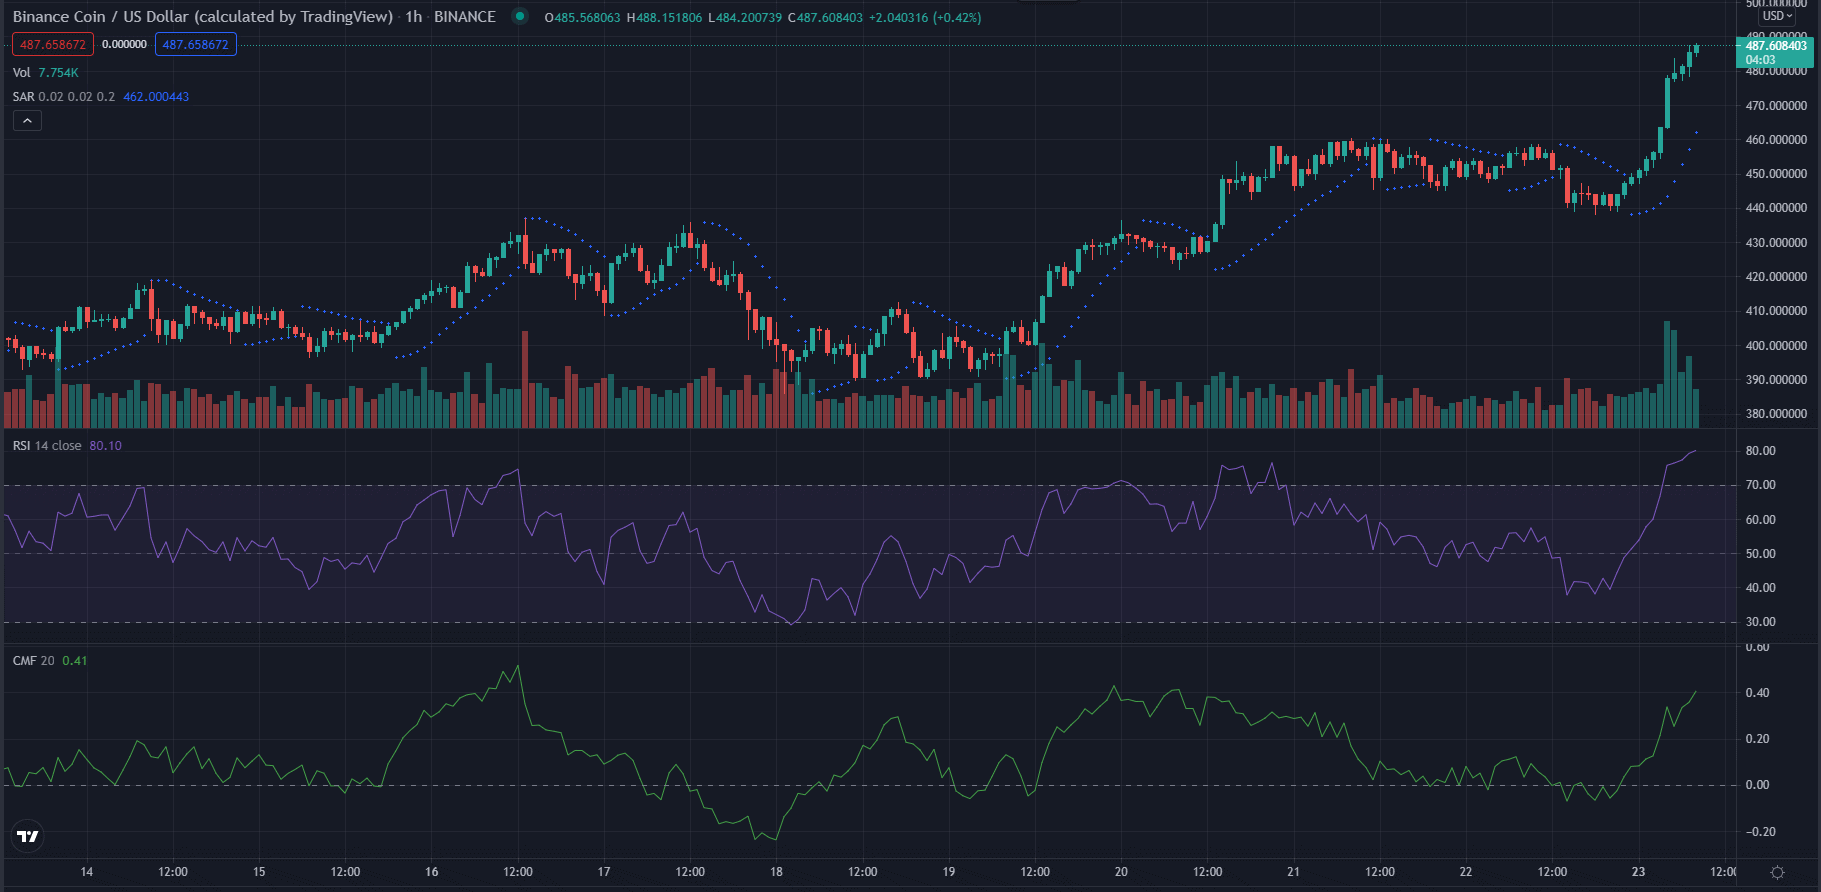Screen dimensions: 1821x892
Task: Collapse the indicator legend with the caret button
Action: pyautogui.click(x=27, y=121)
